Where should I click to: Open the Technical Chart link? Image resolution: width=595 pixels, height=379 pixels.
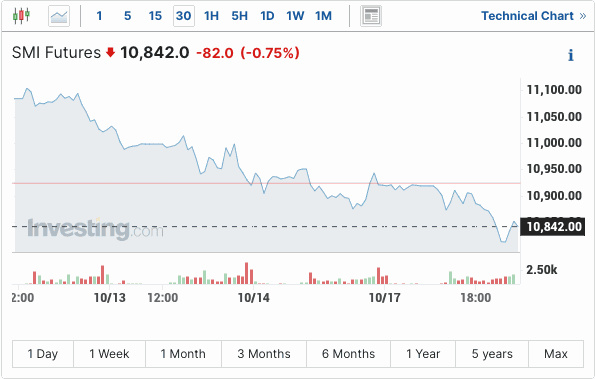pos(527,16)
